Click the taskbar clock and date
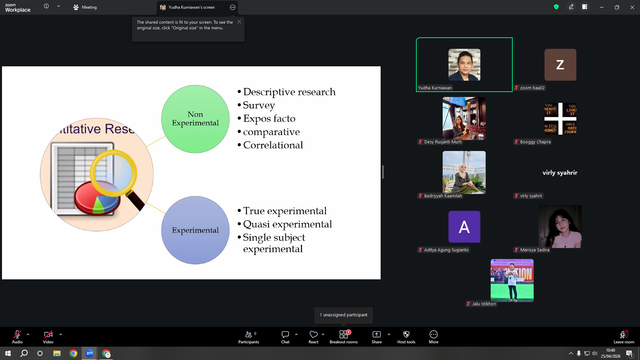Viewport: 640px width, 360px height. pos(610,353)
